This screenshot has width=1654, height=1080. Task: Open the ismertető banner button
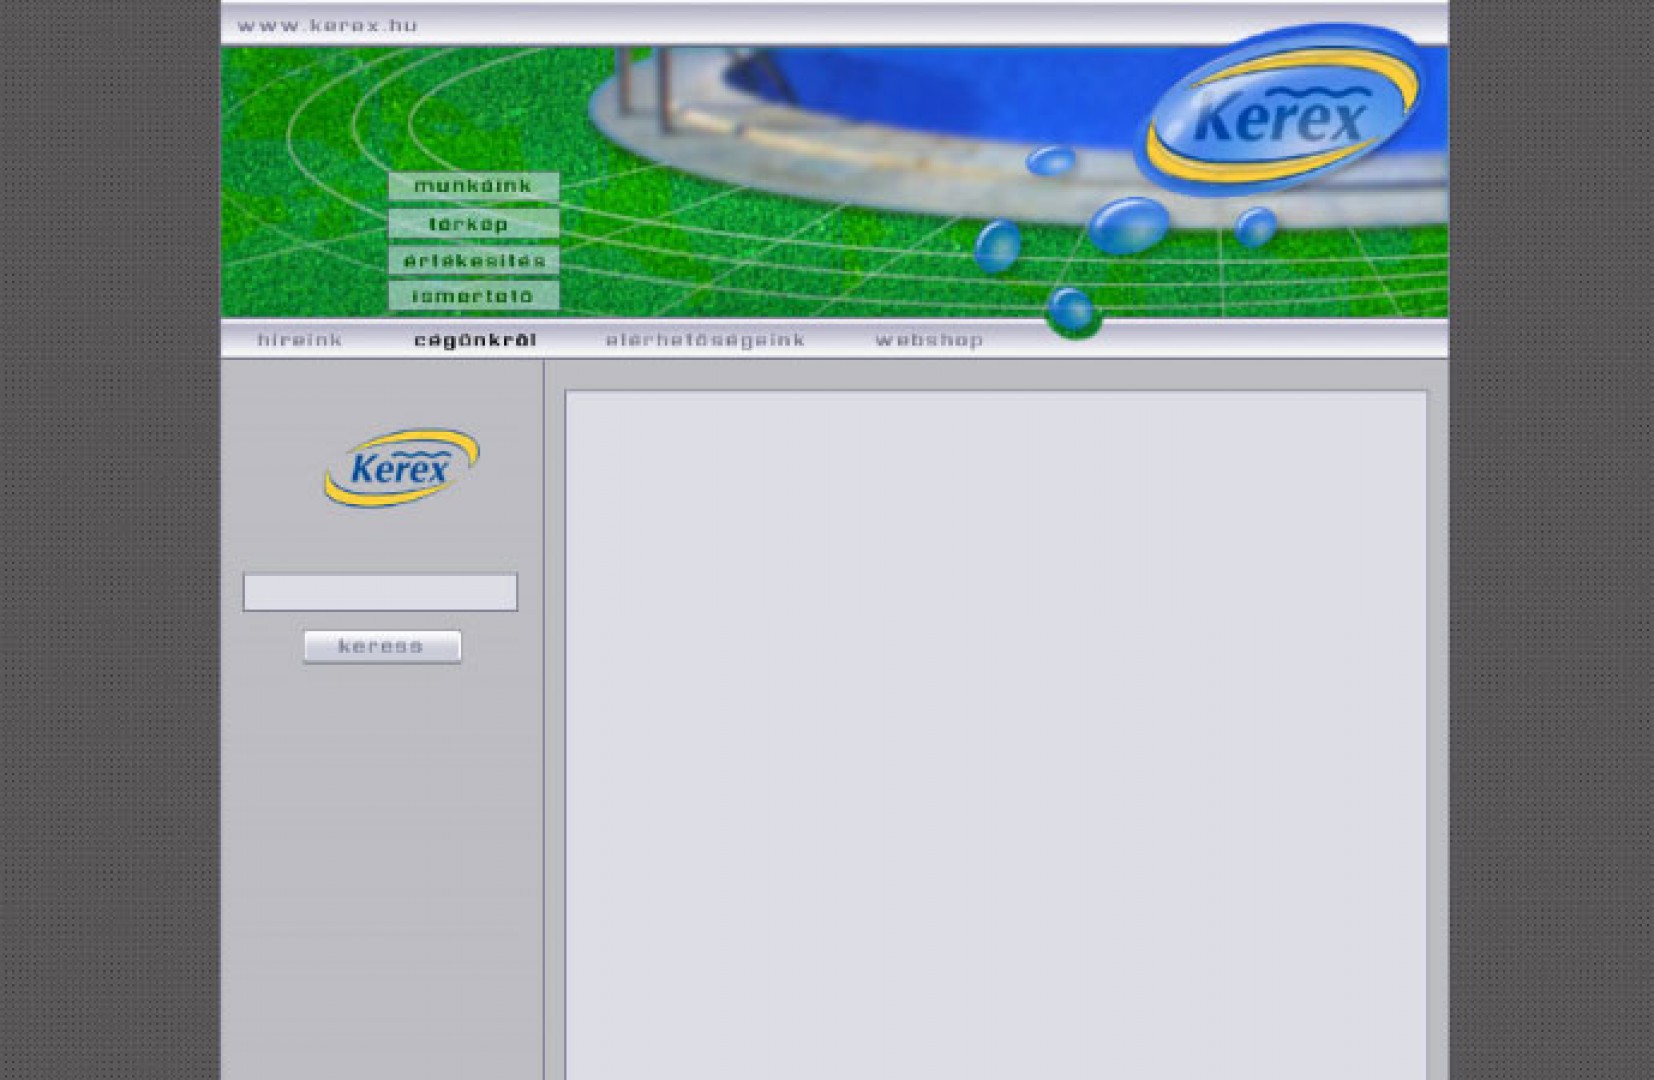[474, 296]
